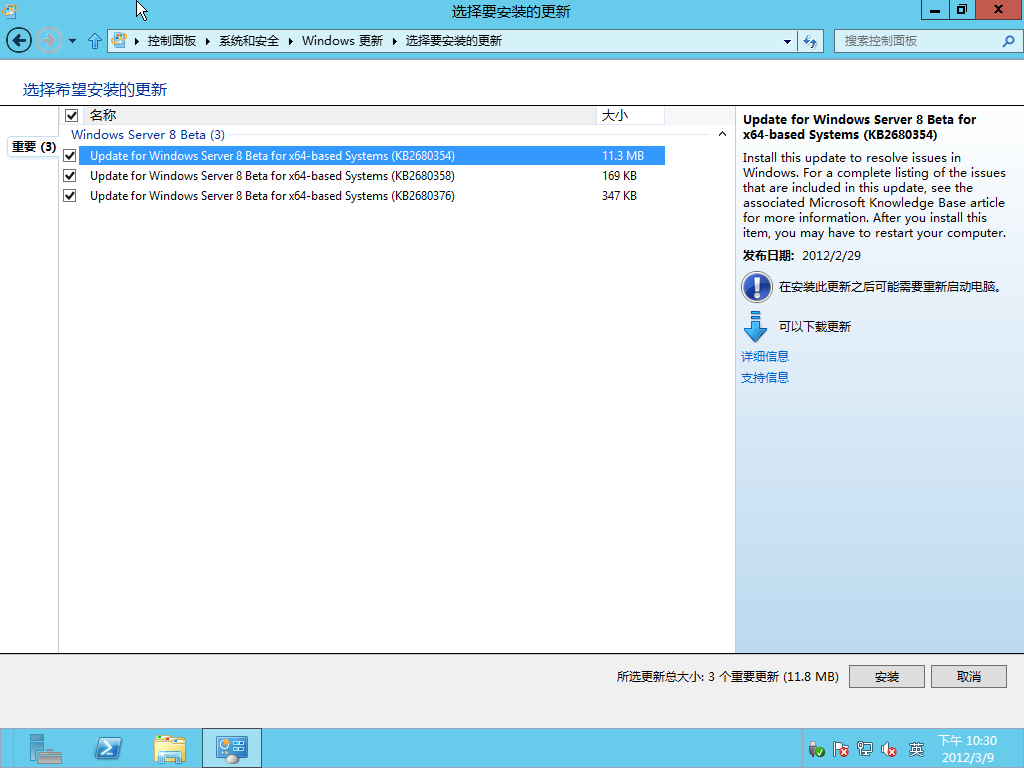Select the KB2680358 update row
Screen dimensions: 1024x768
372,176
